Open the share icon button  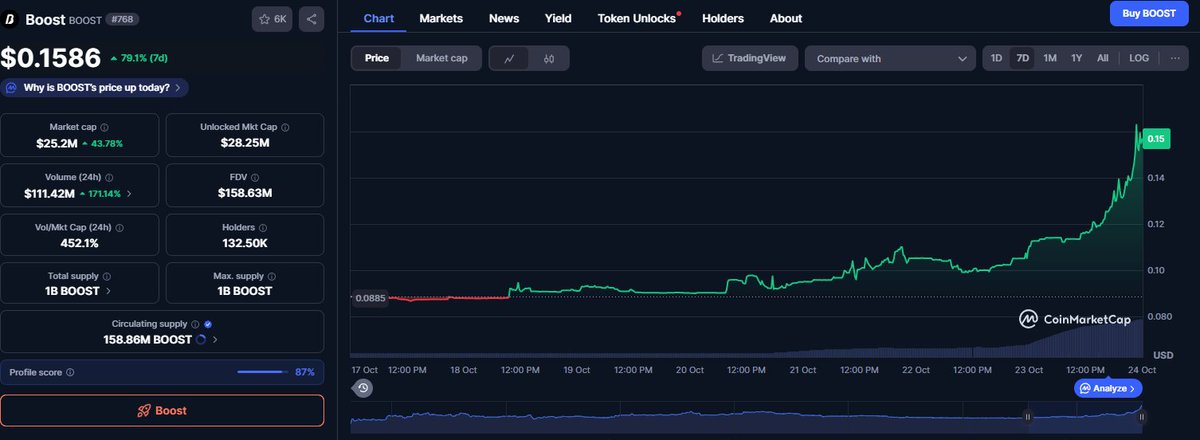coord(311,19)
